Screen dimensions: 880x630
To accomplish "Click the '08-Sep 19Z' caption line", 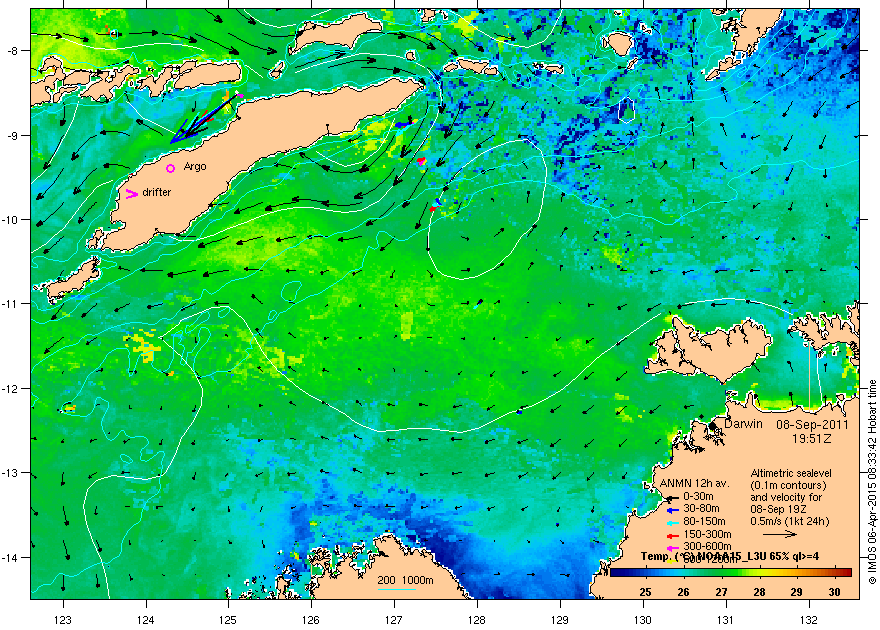I will pyautogui.click(x=778, y=509).
